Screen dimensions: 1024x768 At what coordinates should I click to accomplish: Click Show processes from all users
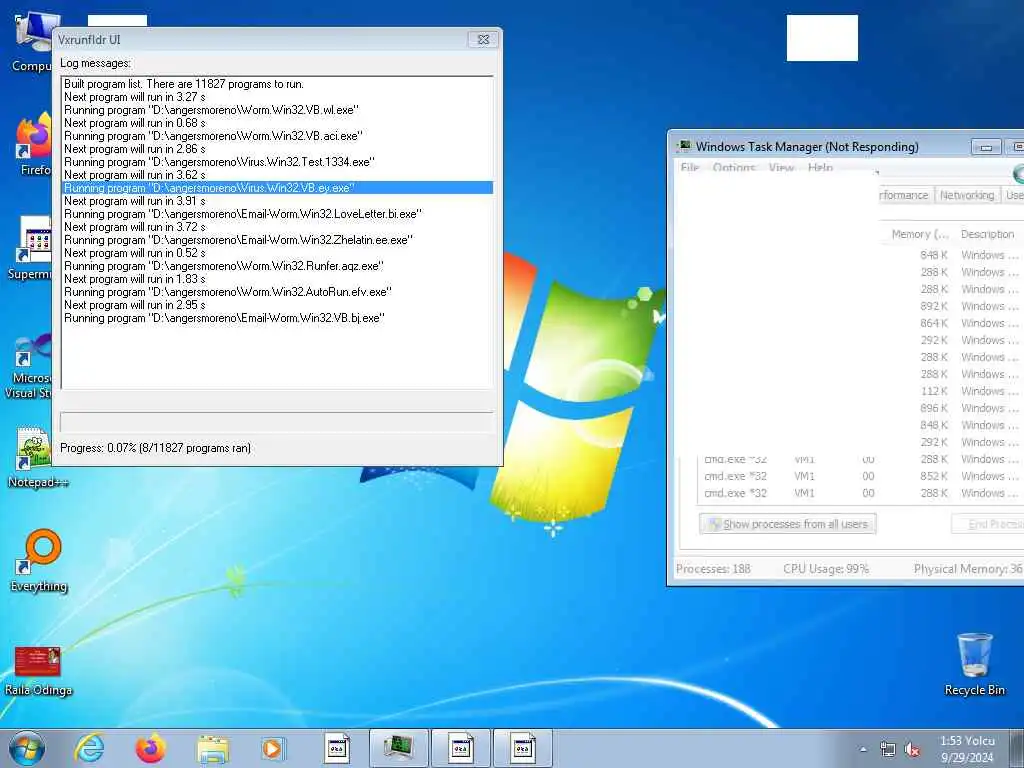pyautogui.click(x=788, y=524)
